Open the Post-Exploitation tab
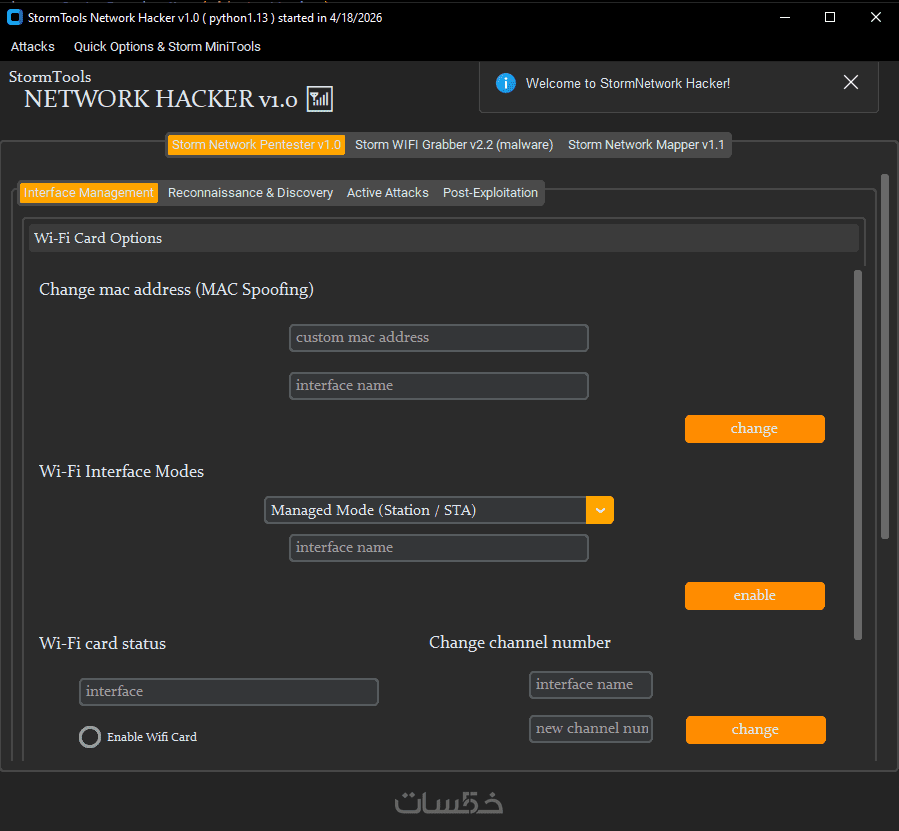 (x=490, y=193)
